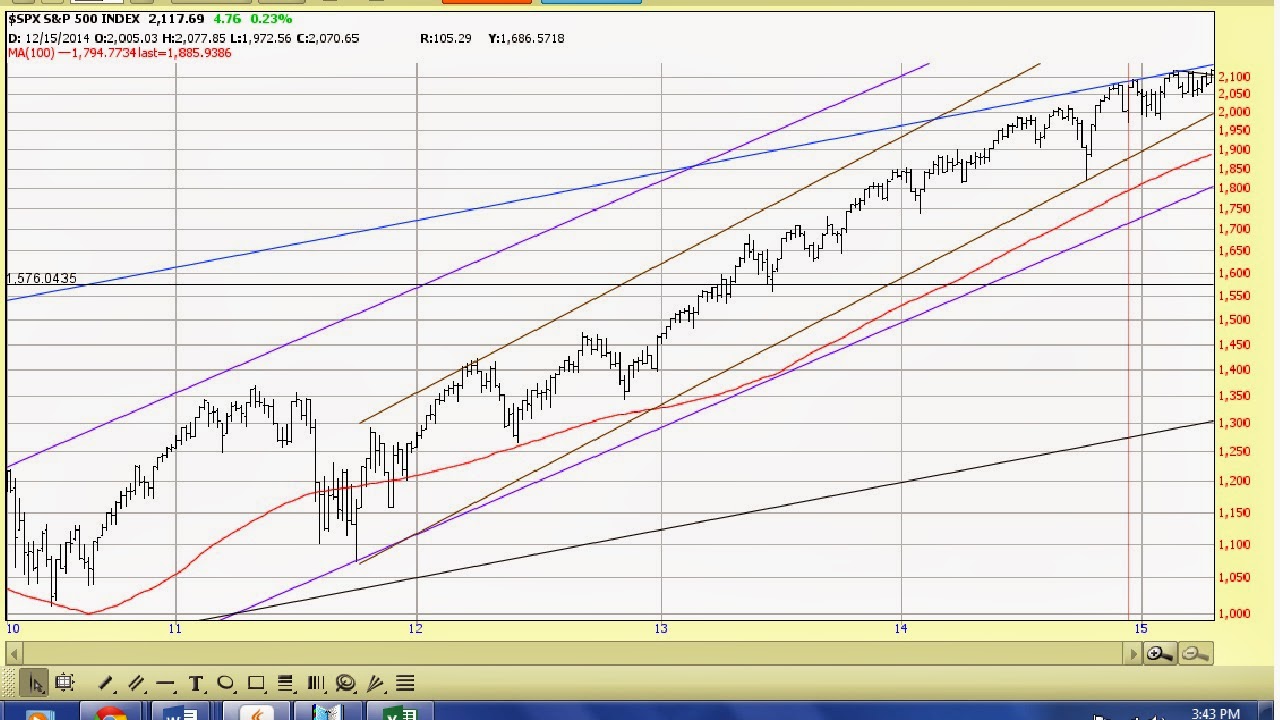Image resolution: width=1280 pixels, height=720 pixels.
Task: Zoom in with the magnifier plus
Action: click(x=1160, y=653)
